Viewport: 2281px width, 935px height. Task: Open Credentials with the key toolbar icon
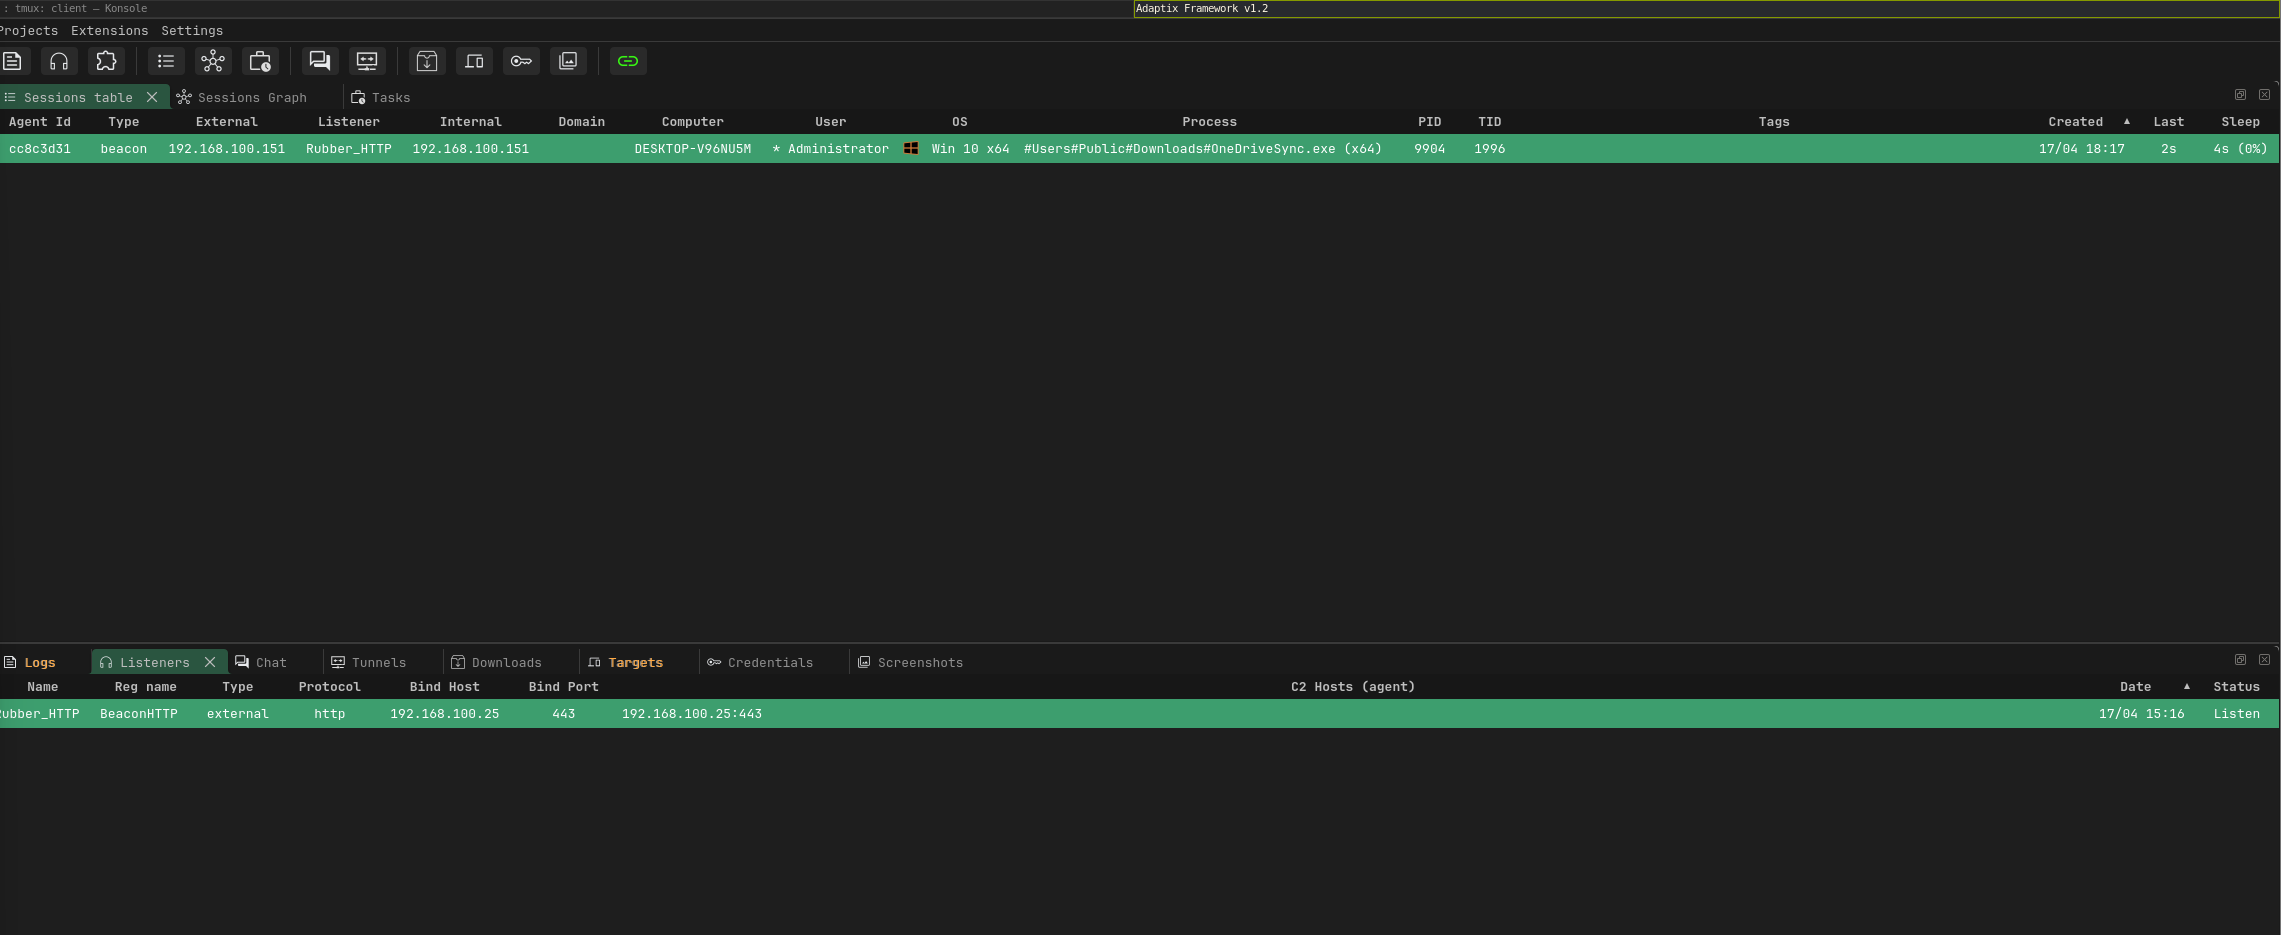tap(521, 61)
